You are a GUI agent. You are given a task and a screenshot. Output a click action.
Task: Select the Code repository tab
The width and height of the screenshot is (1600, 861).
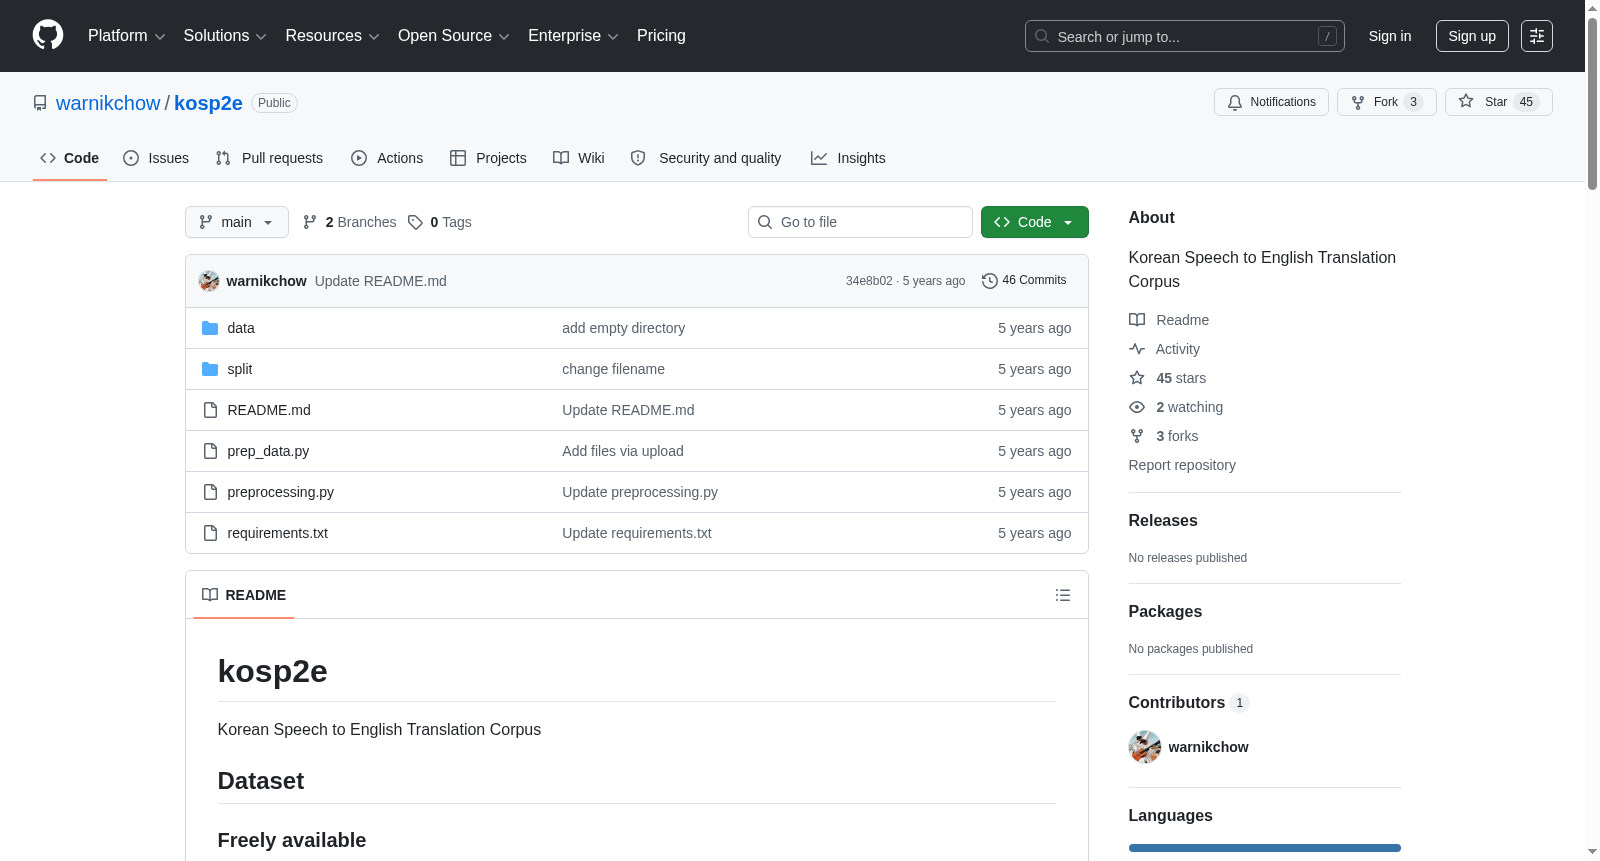click(x=70, y=158)
